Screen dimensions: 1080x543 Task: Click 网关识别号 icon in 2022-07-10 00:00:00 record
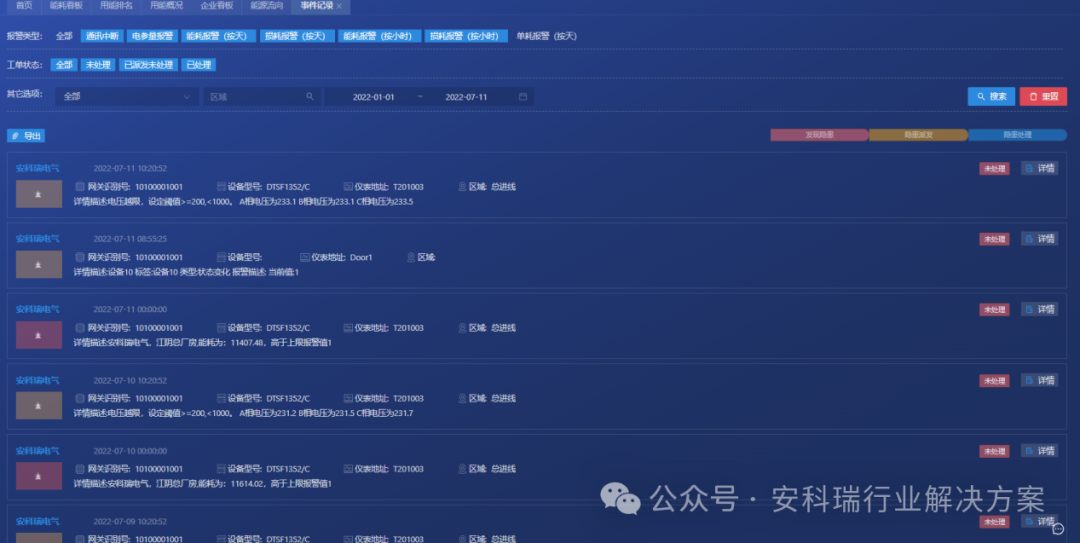point(80,469)
